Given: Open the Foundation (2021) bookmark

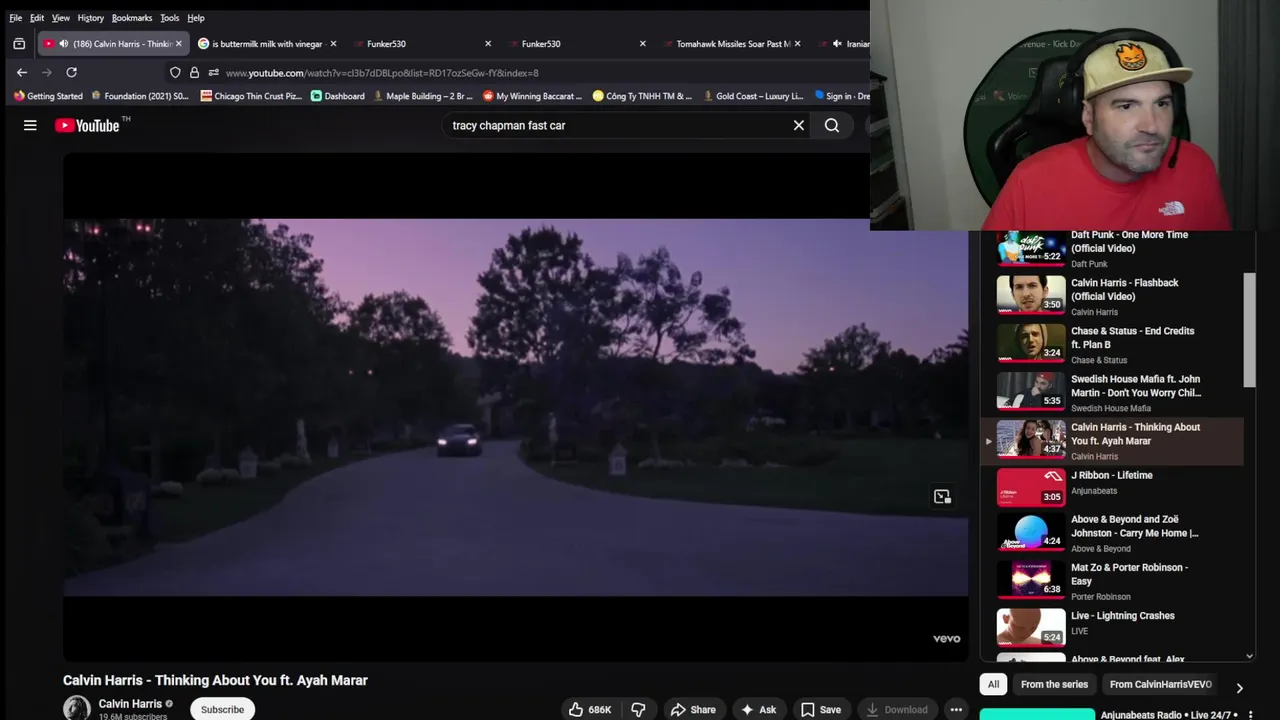Looking at the screenshot, I should point(140,96).
